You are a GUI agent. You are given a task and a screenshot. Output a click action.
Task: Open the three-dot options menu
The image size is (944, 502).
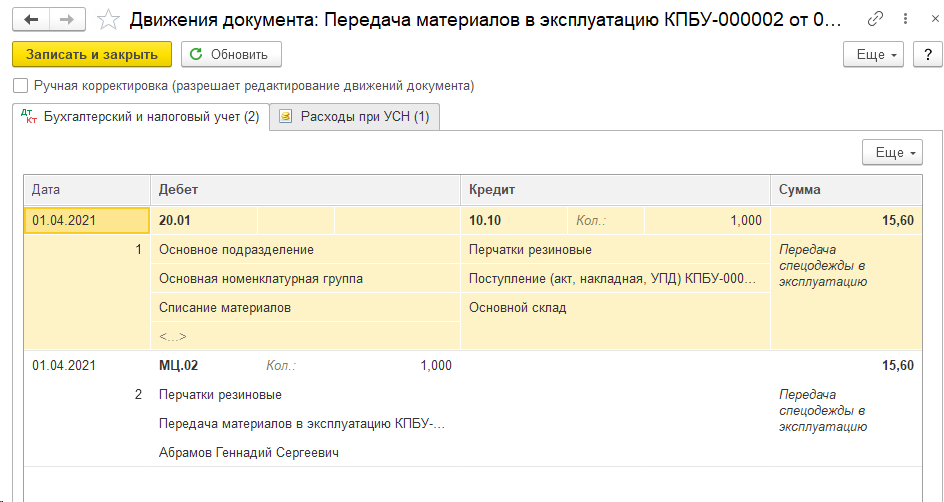(905, 20)
